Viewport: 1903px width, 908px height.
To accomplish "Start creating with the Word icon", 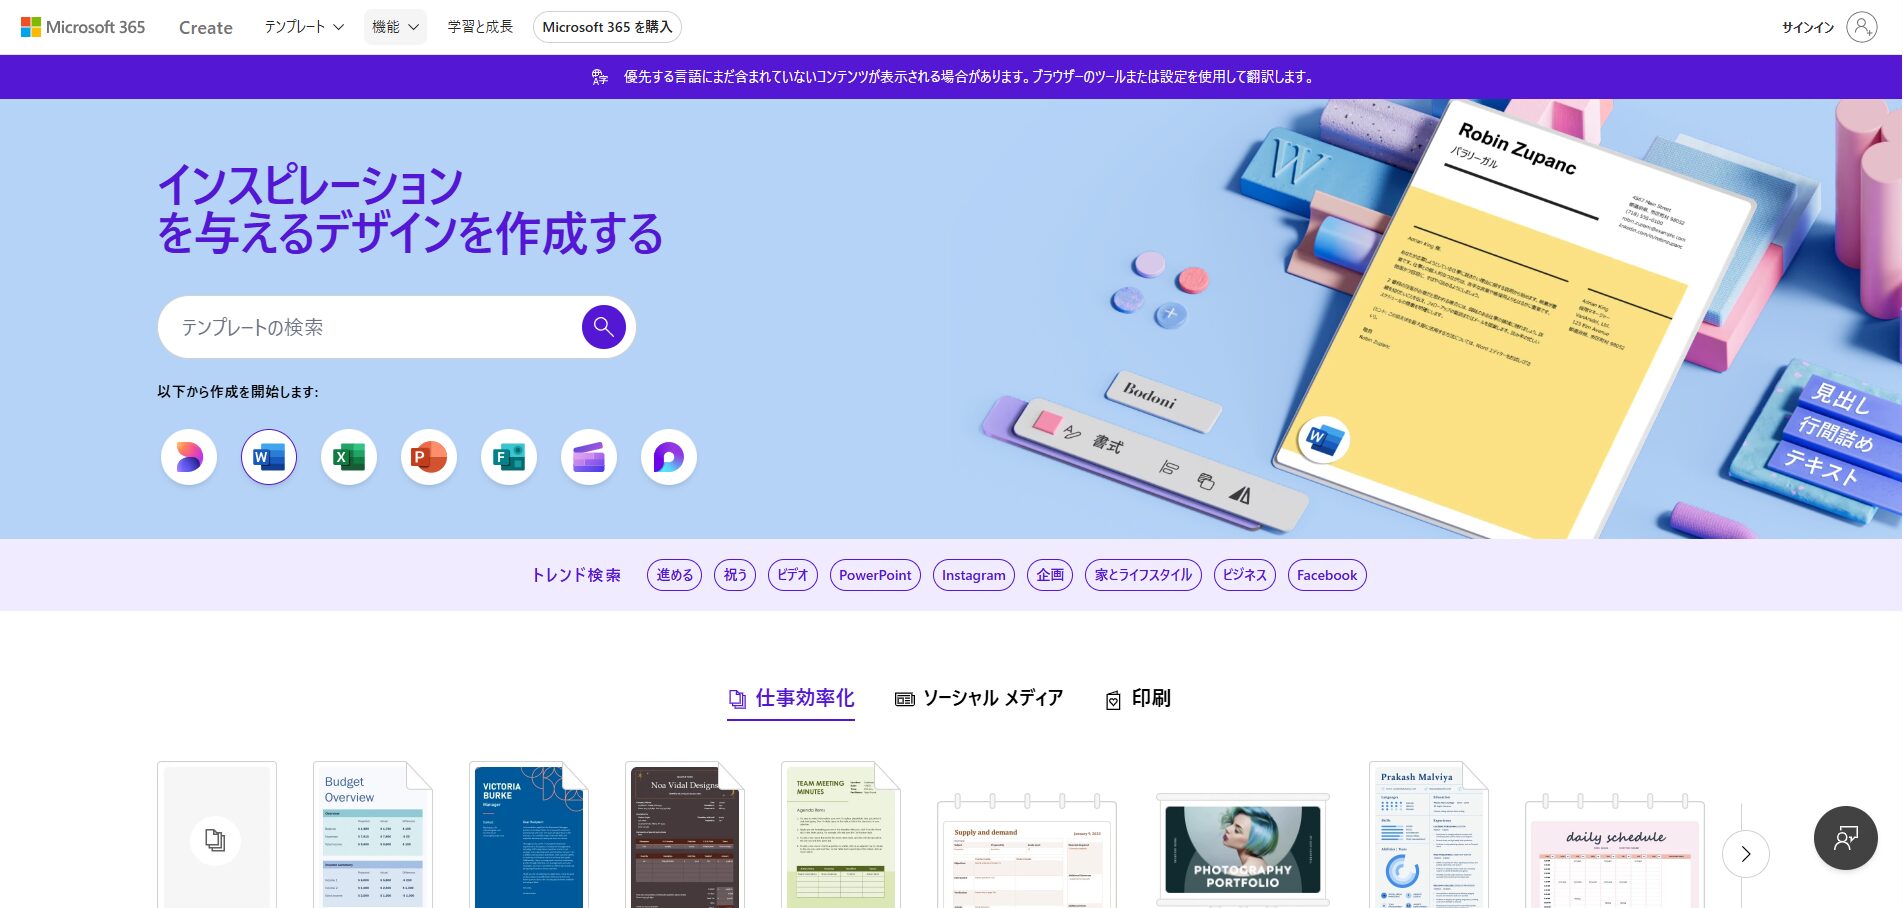I will 269,457.
